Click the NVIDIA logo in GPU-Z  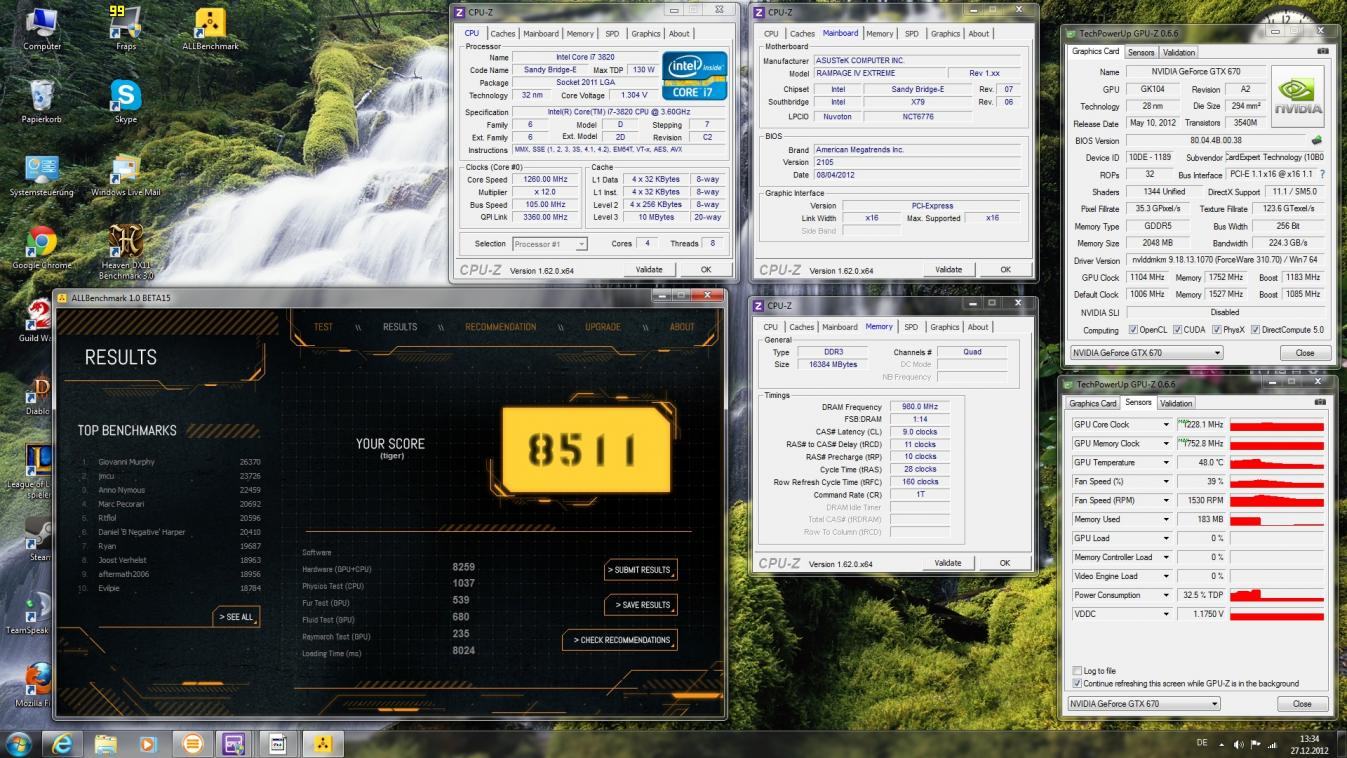[1298, 97]
